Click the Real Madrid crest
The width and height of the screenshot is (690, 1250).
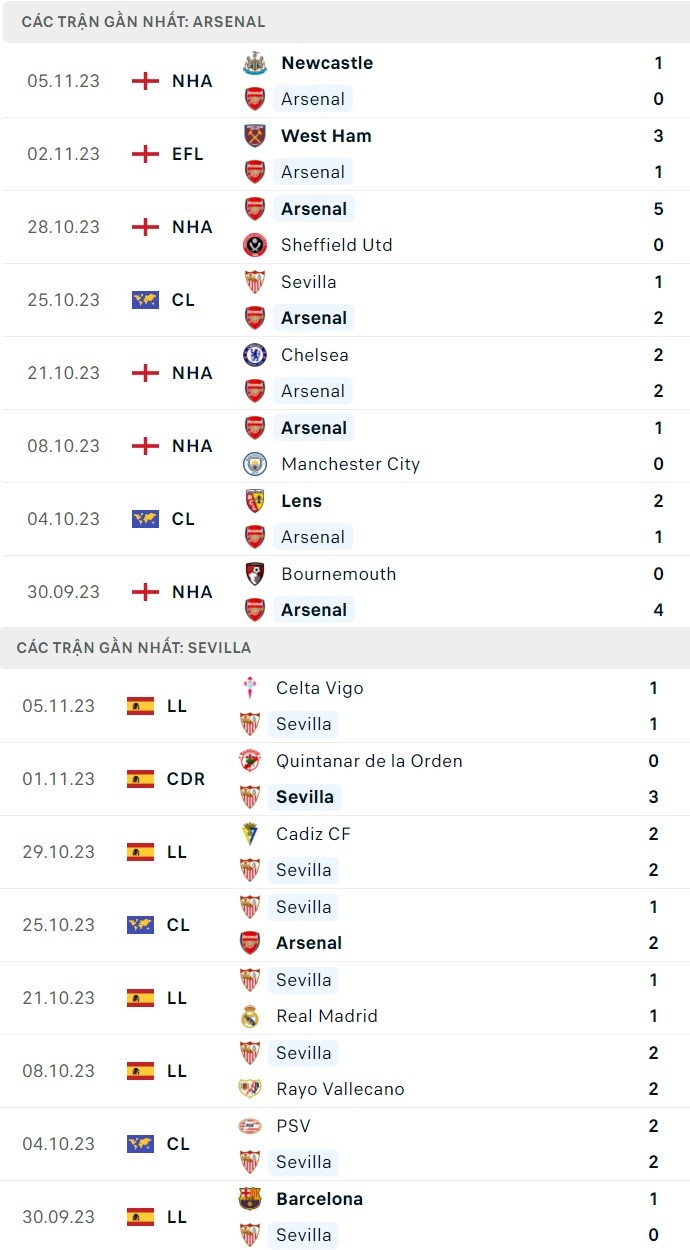tap(250, 1016)
